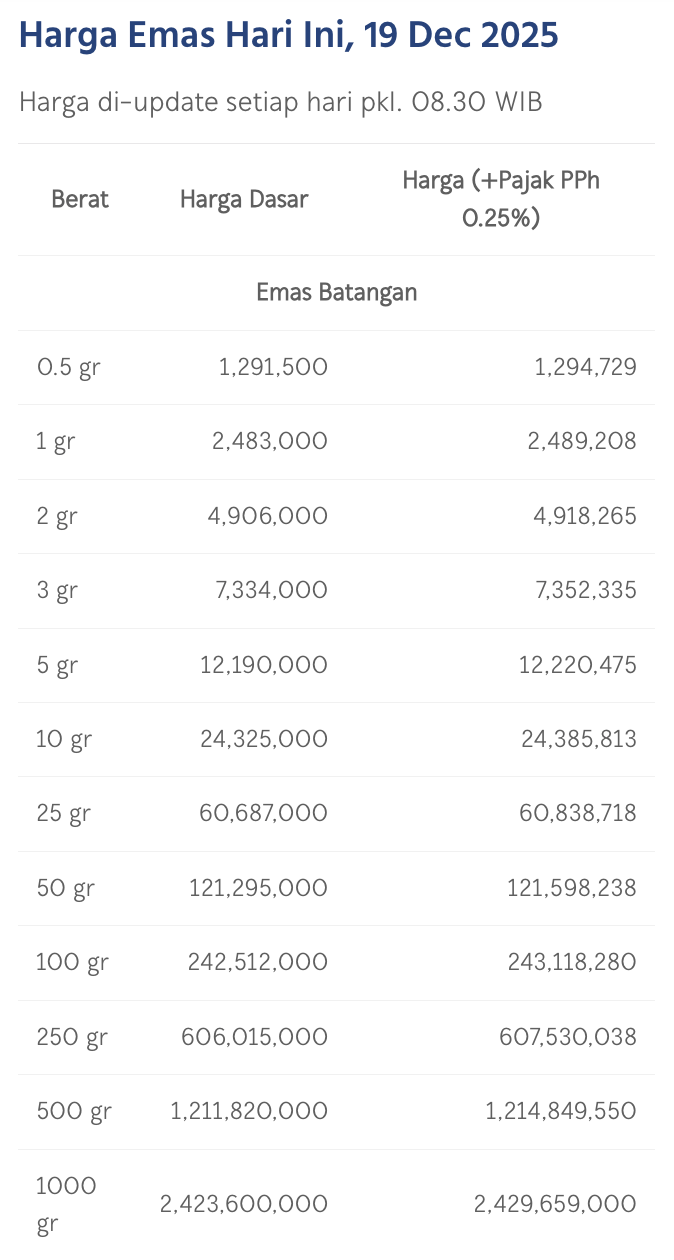Select the 3 gr weight cell
The height and width of the screenshot is (1260, 674).
pos(57,590)
